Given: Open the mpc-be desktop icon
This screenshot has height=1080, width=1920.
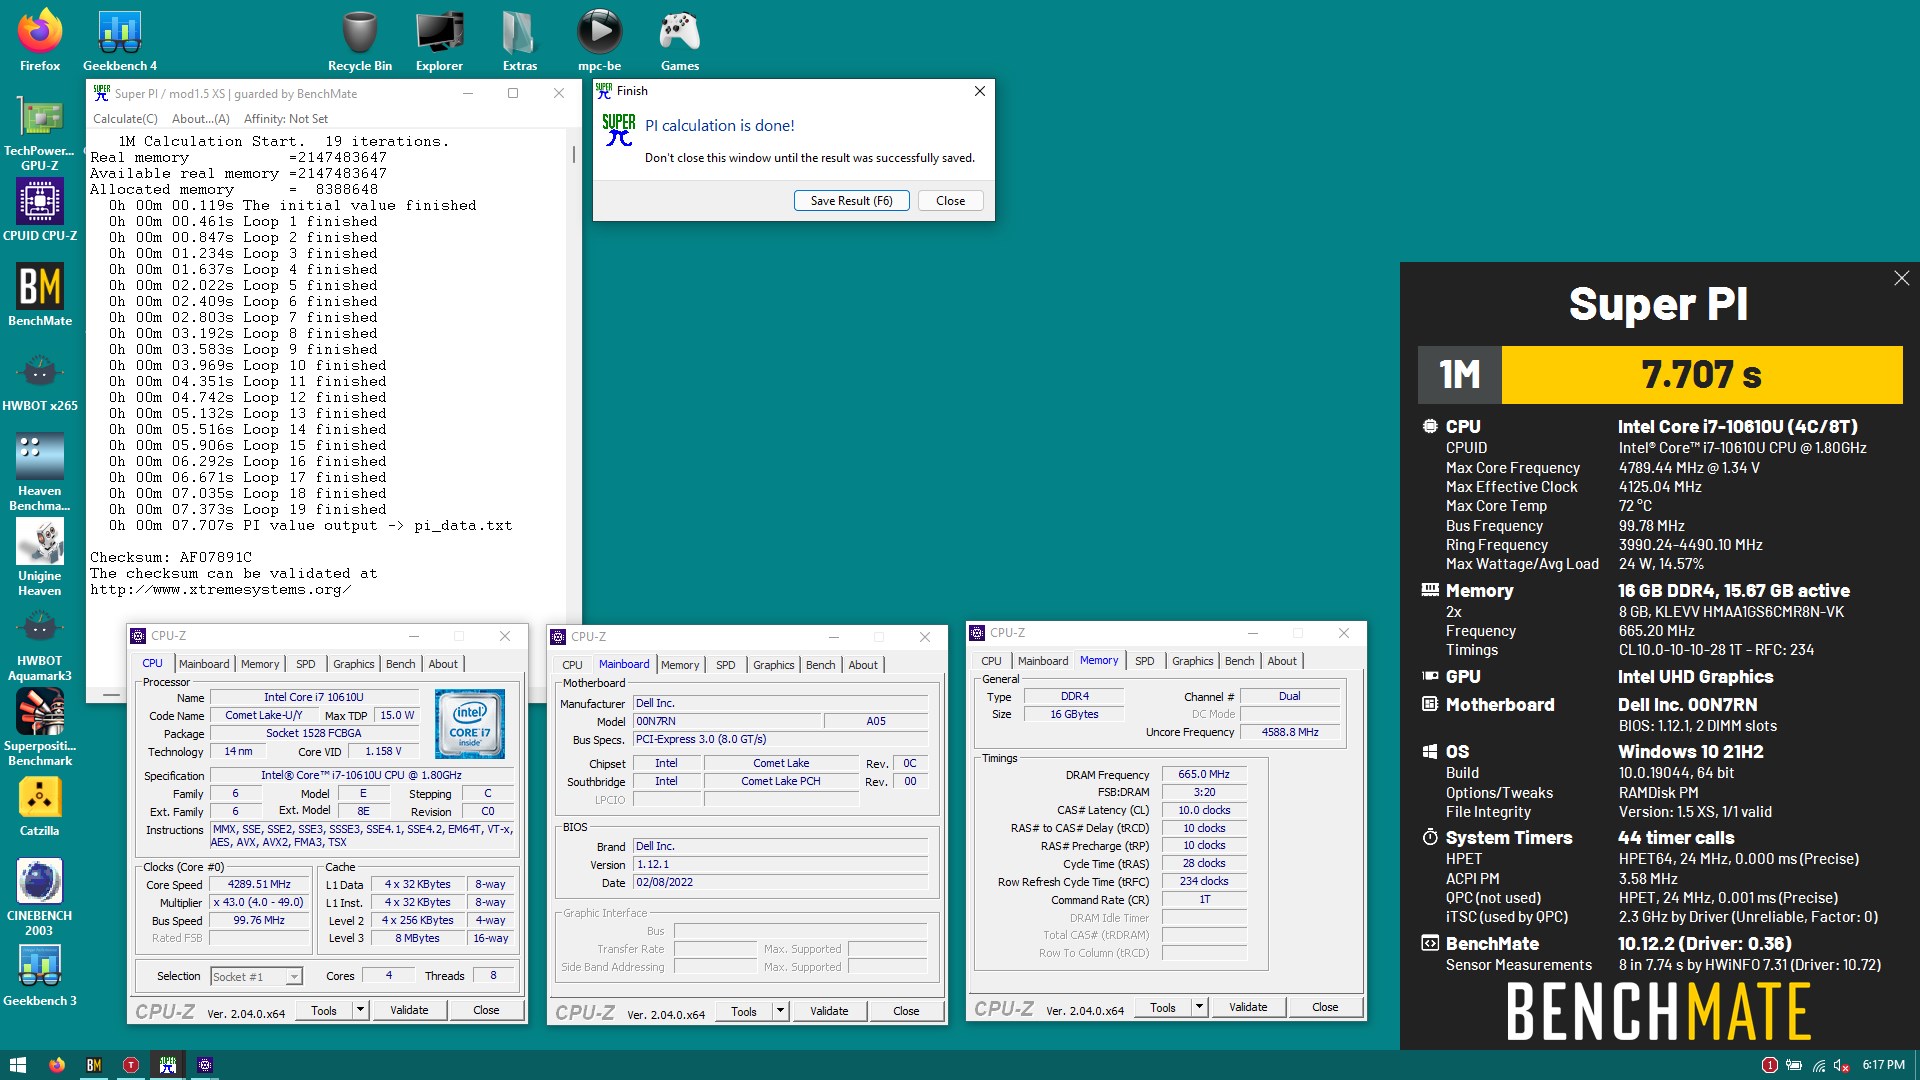Looking at the screenshot, I should [600, 40].
